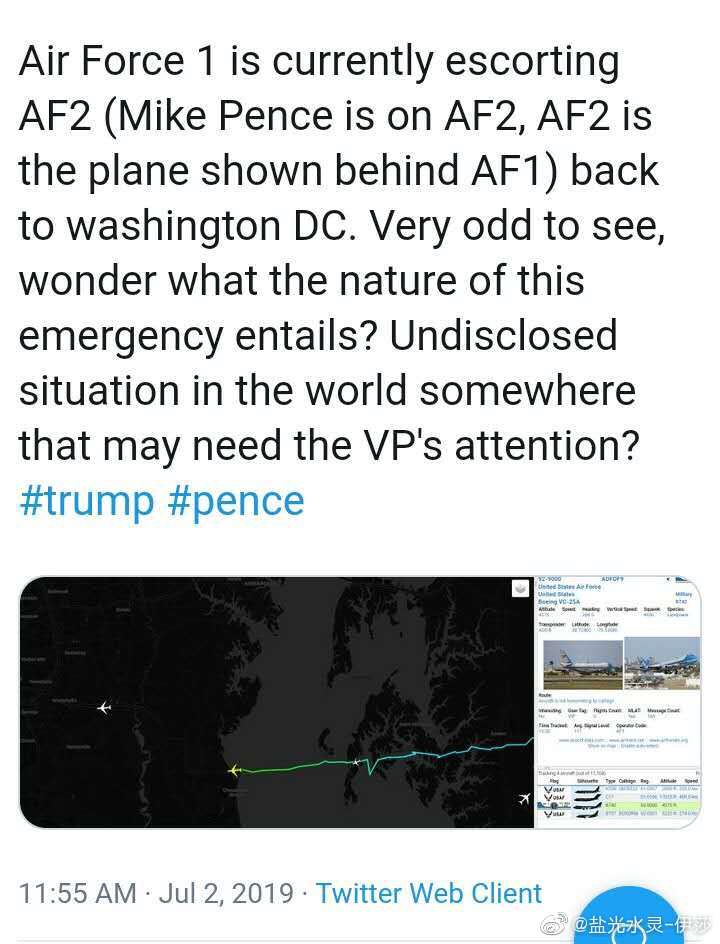Image resolution: width=720 pixels, height=944 pixels.
Task: Open the #pence hashtag
Action: [x=236, y=501]
